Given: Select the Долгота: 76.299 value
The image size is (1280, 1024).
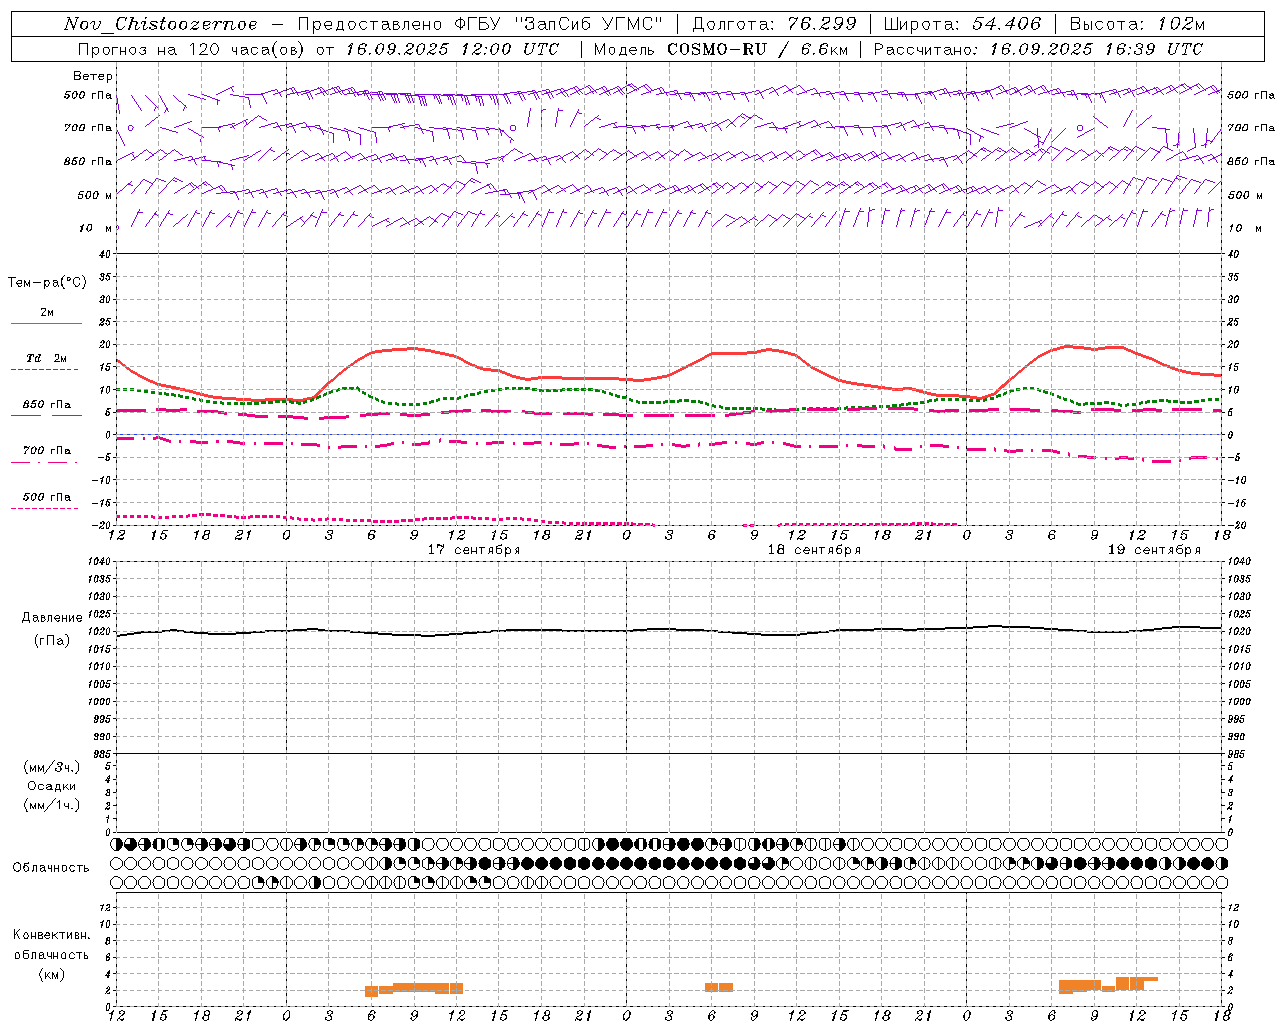Looking at the screenshot, I should [x=774, y=24].
